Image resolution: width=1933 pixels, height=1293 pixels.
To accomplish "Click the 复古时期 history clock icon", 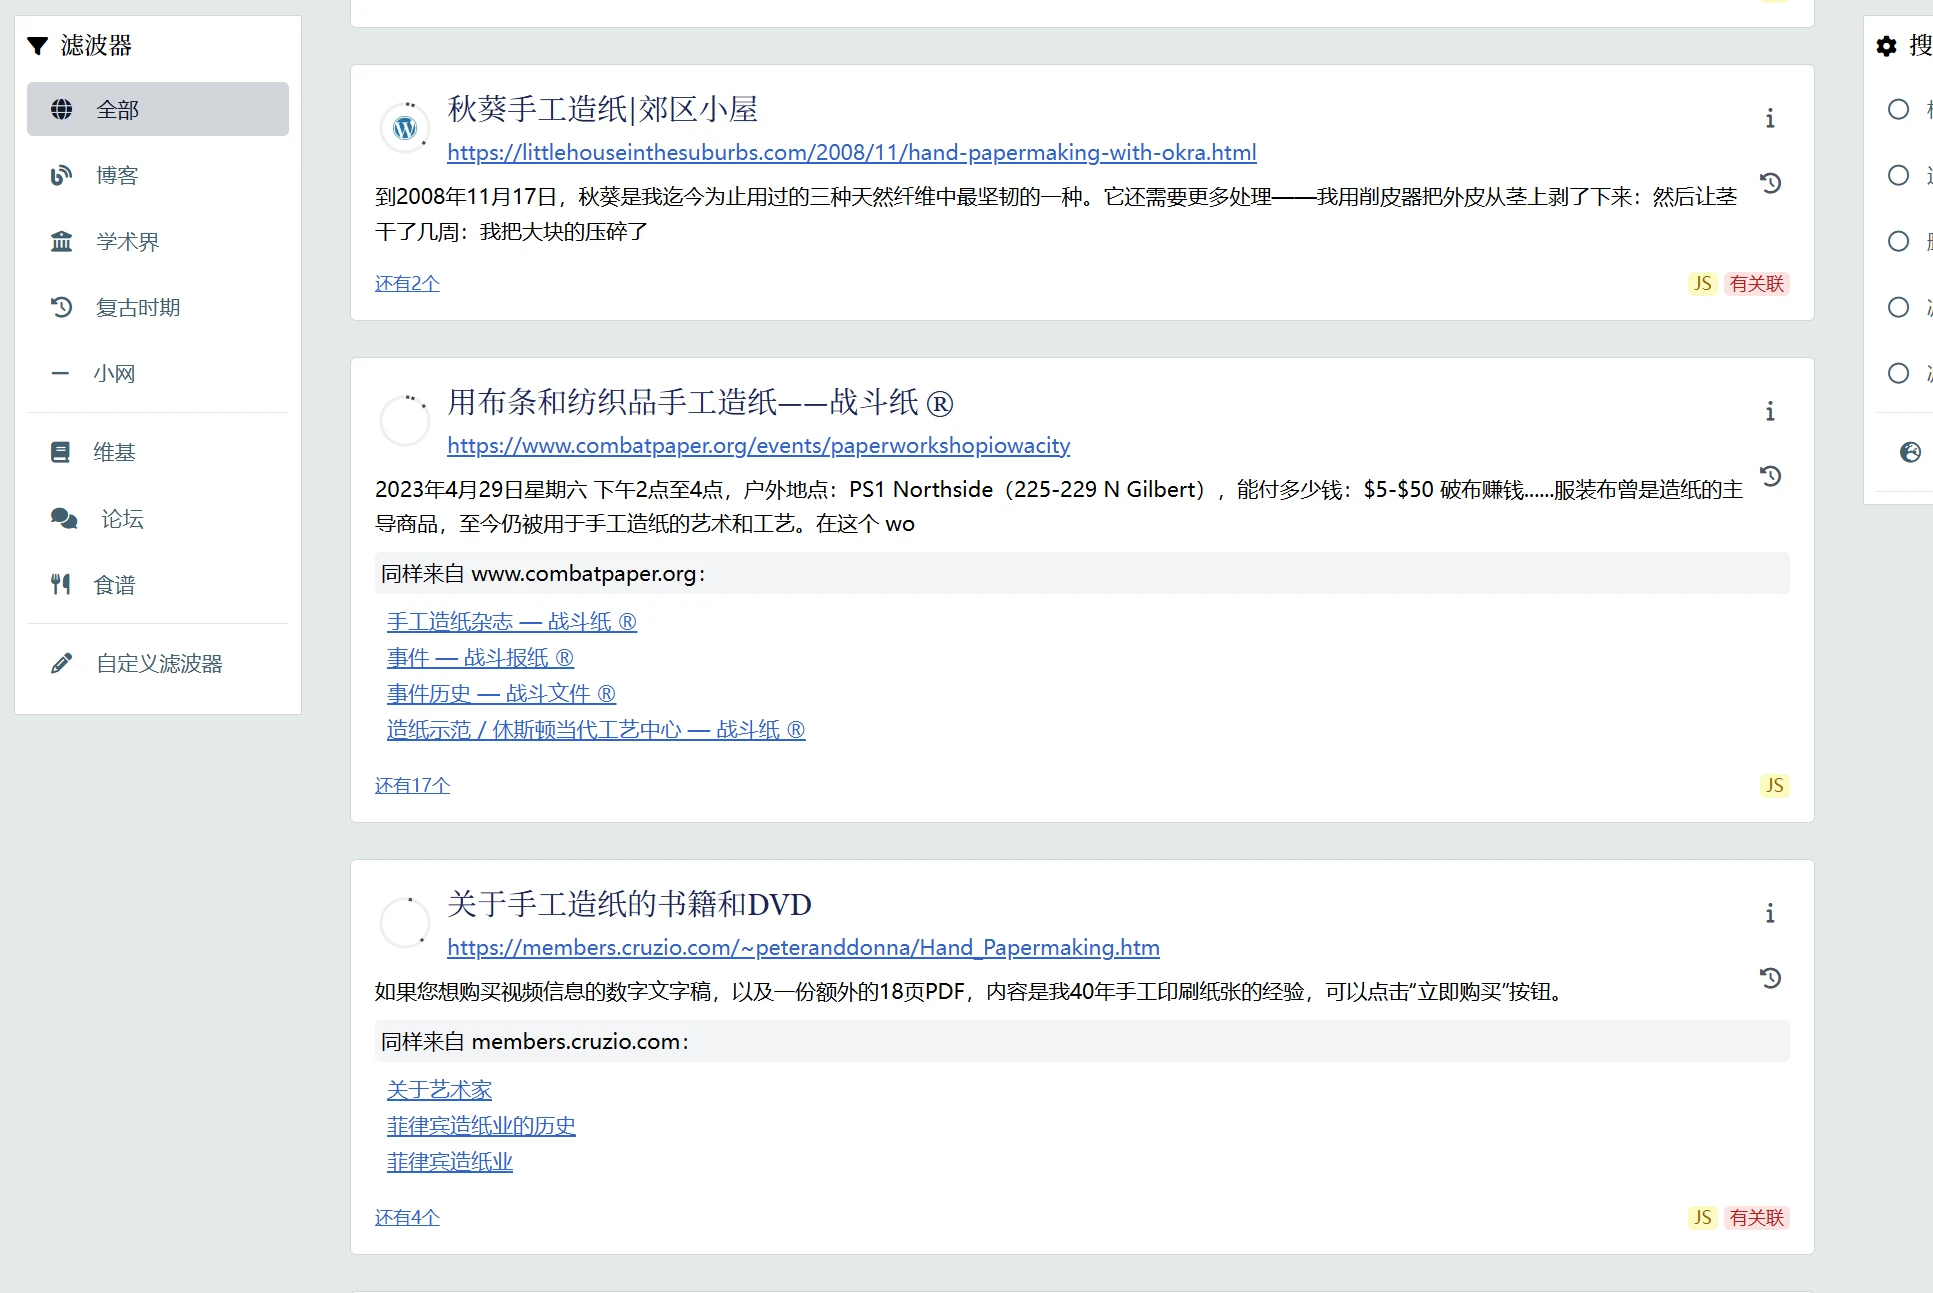I will tap(62, 307).
